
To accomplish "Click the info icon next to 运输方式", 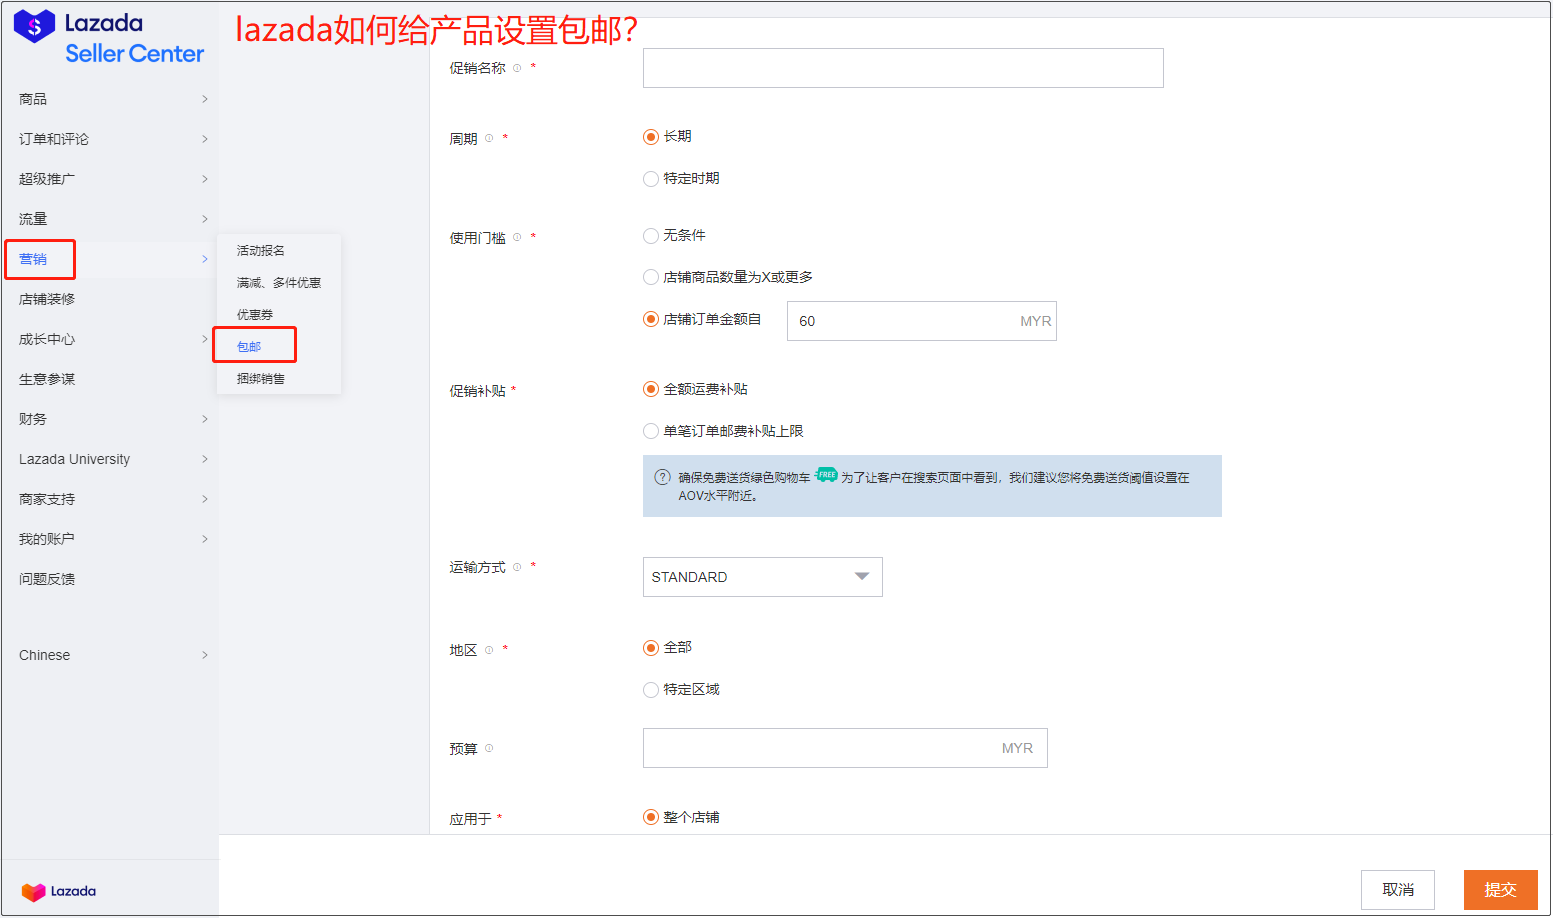I will [517, 567].
